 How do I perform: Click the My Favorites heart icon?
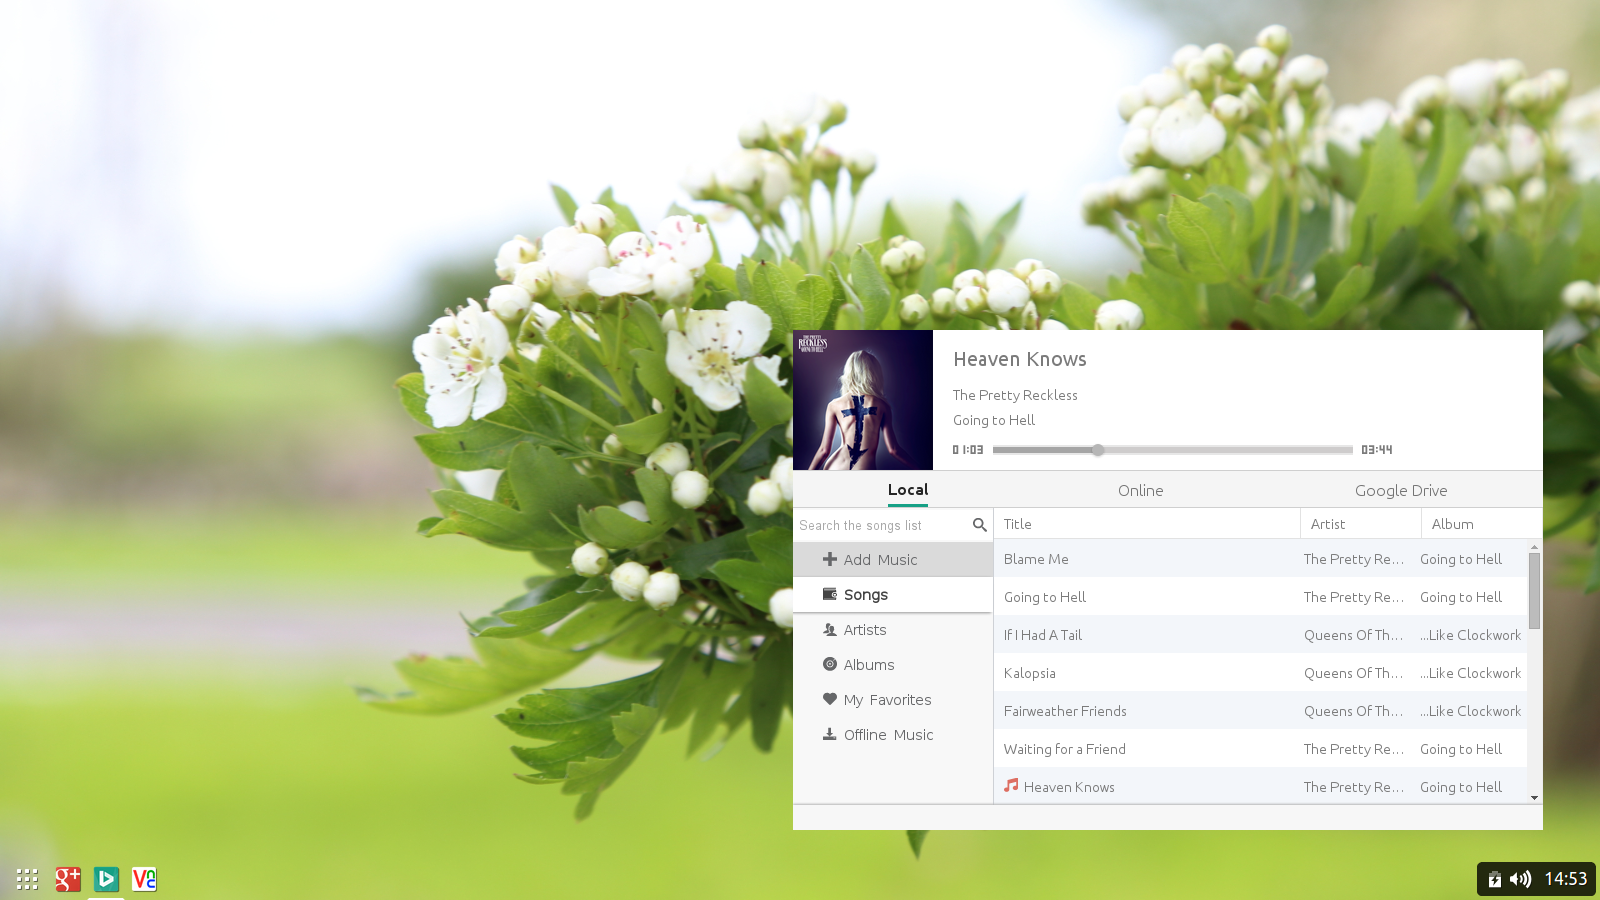830,699
